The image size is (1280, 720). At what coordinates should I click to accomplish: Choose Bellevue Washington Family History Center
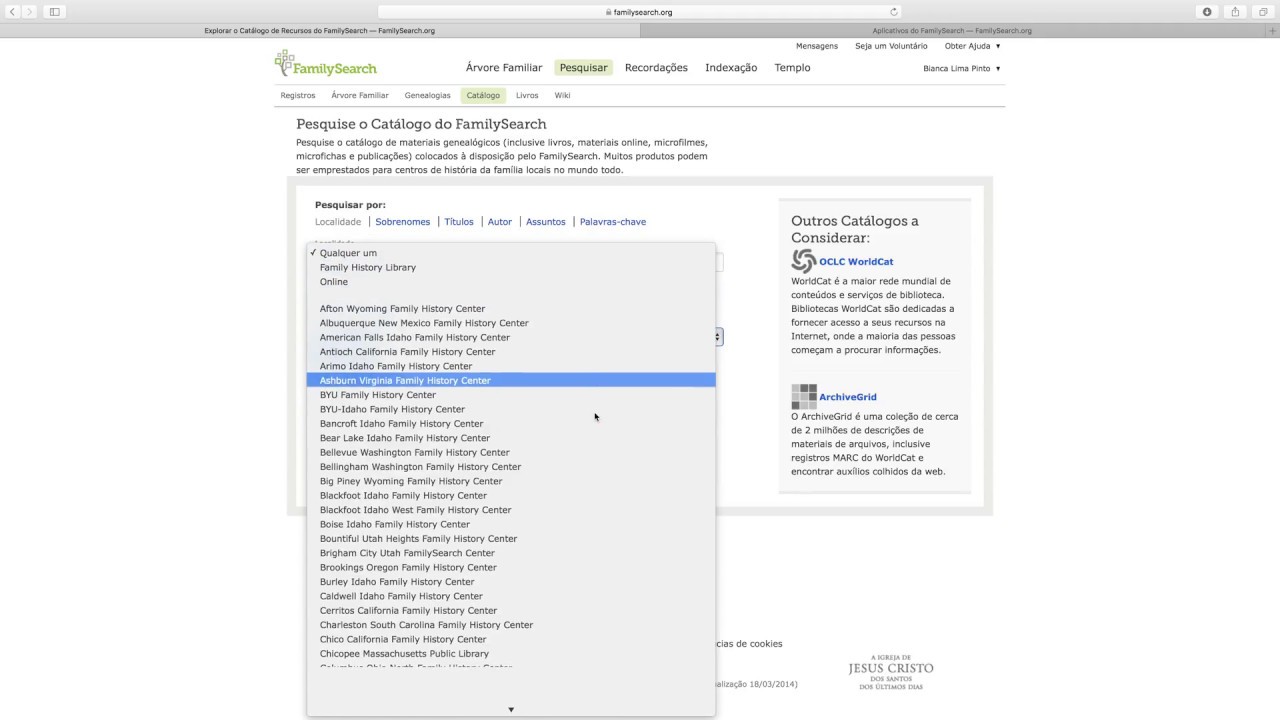(x=511, y=452)
